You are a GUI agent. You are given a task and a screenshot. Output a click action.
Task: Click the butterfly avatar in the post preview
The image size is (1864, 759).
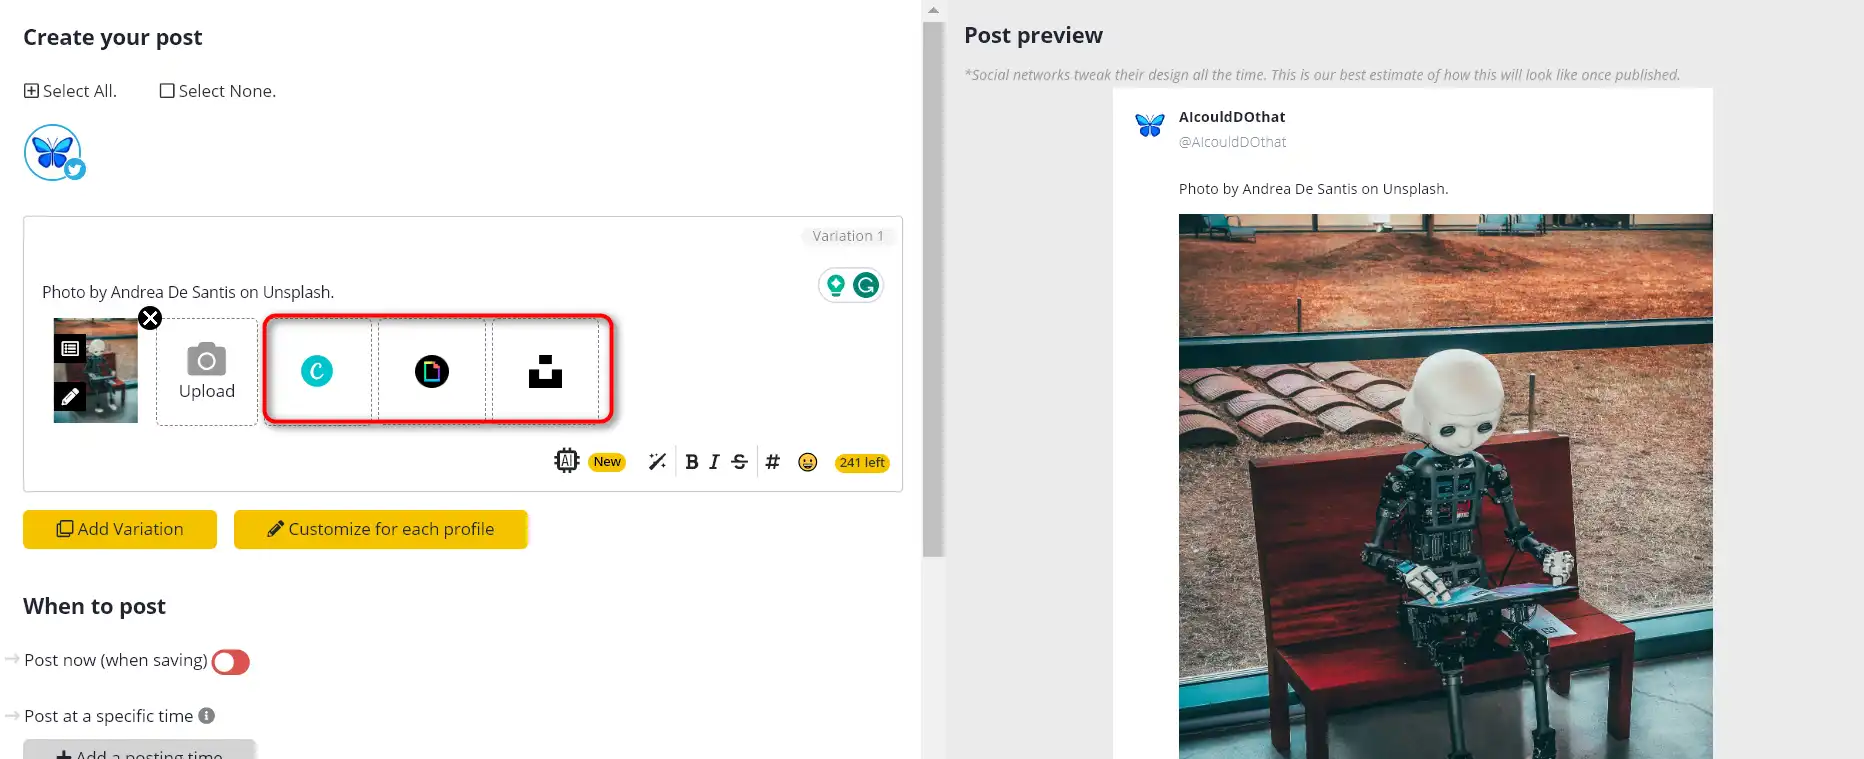point(1150,125)
